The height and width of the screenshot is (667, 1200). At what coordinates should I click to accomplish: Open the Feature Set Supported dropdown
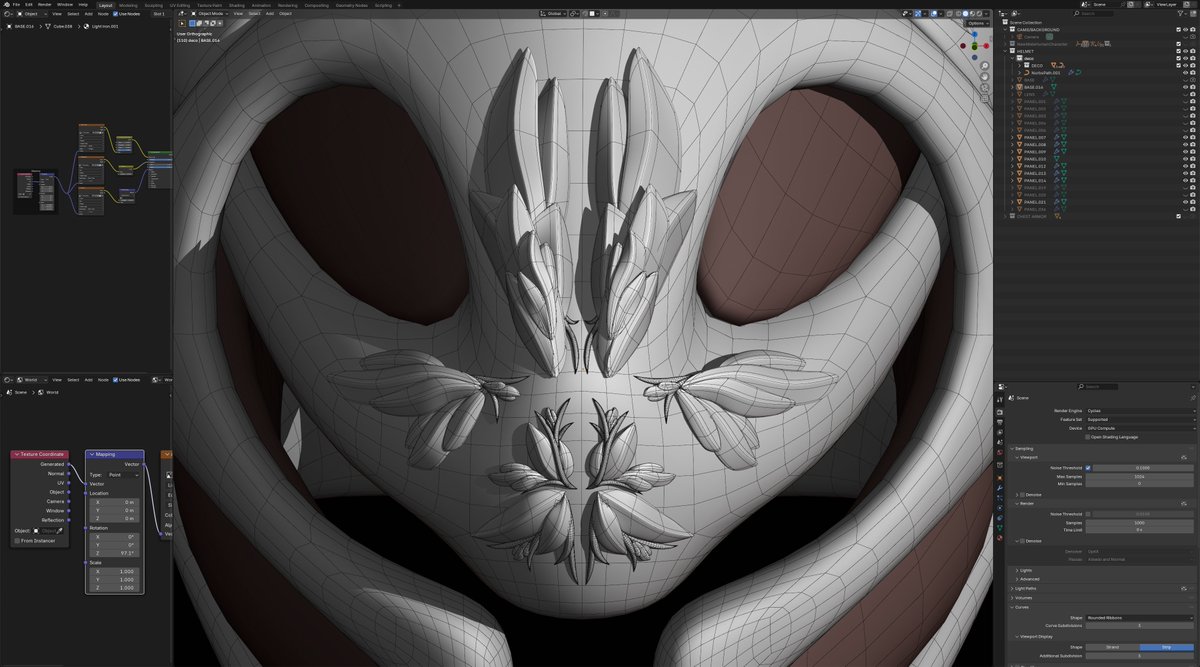[1141, 419]
